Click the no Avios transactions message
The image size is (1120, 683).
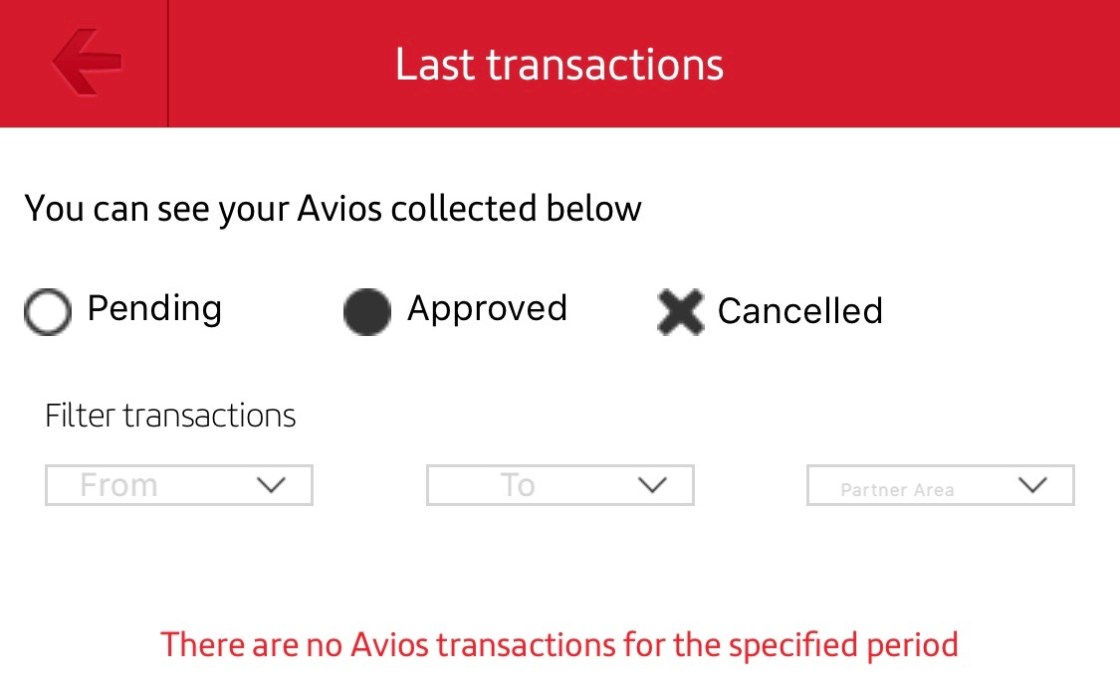pyautogui.click(x=559, y=644)
